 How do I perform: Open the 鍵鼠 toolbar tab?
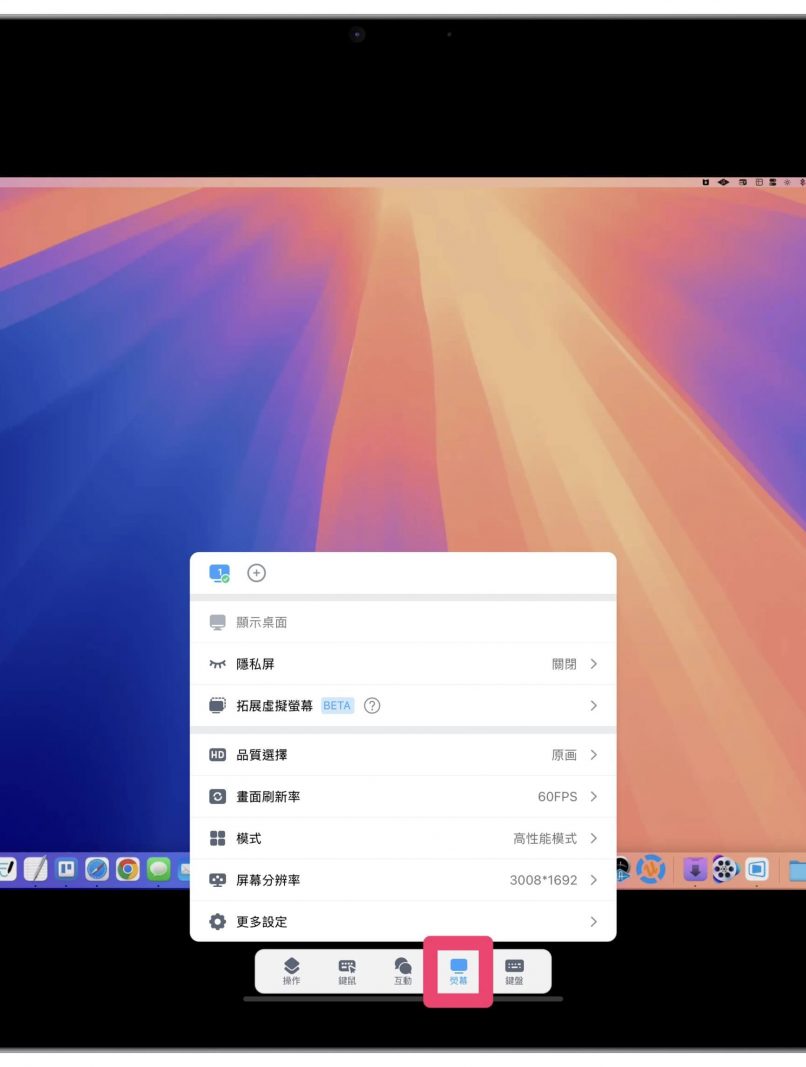pos(347,970)
